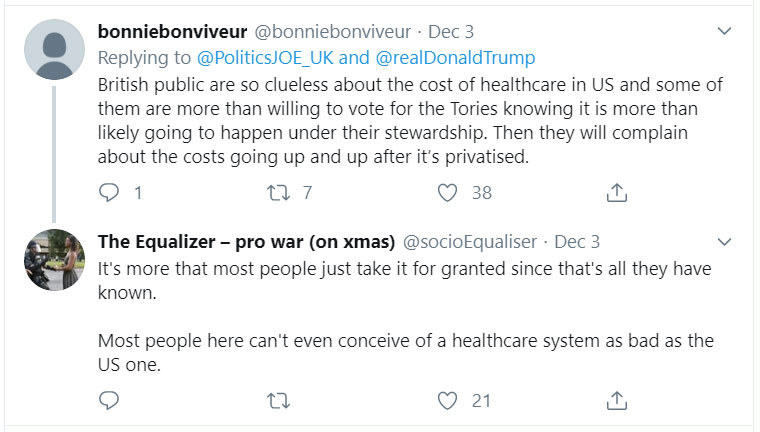View The Equalizer's profile avatar

tap(54, 259)
